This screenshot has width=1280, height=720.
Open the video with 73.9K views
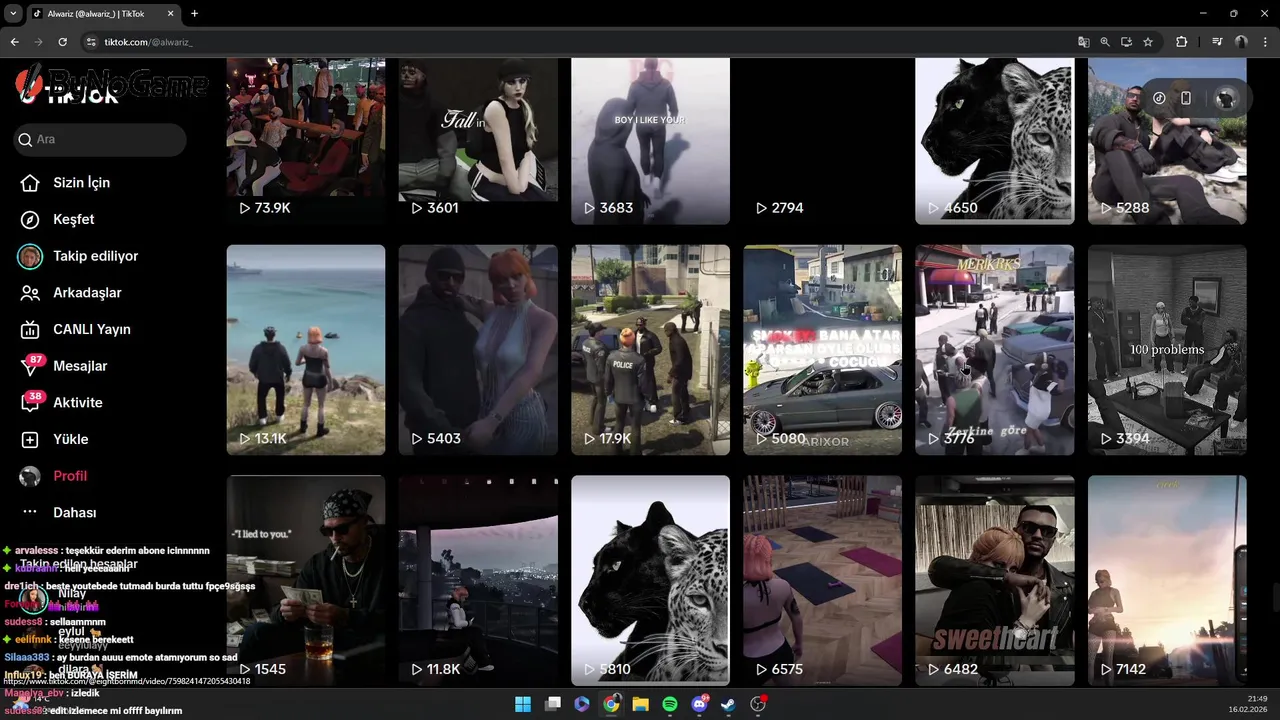tap(306, 141)
